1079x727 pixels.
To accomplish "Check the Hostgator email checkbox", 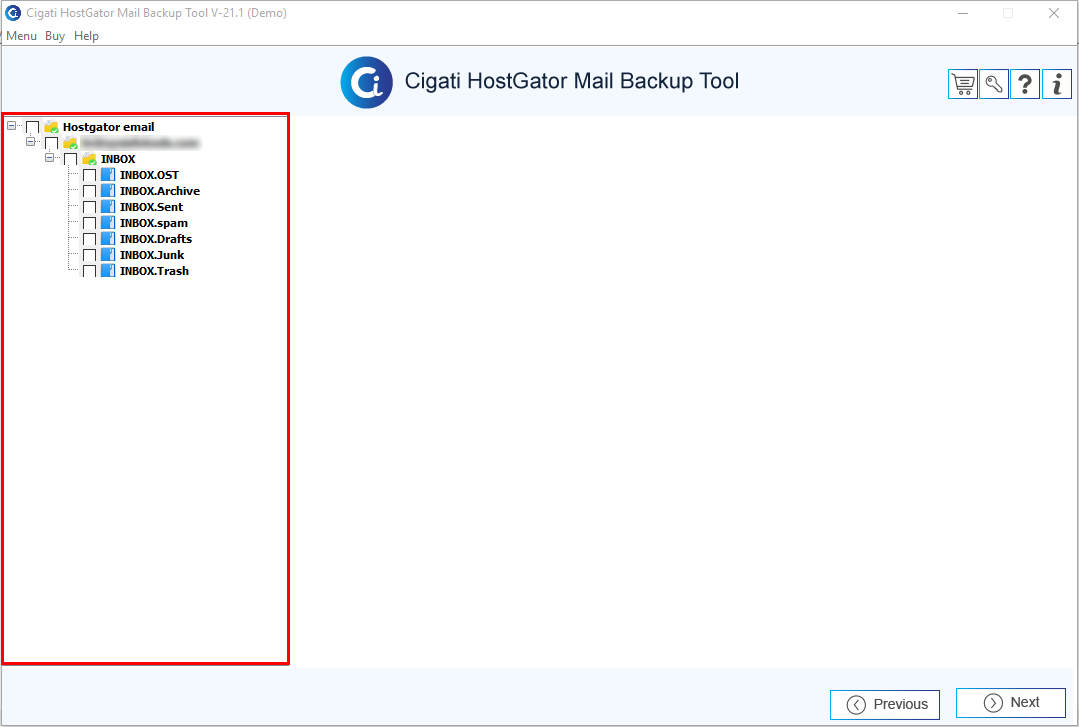I will tap(32, 127).
